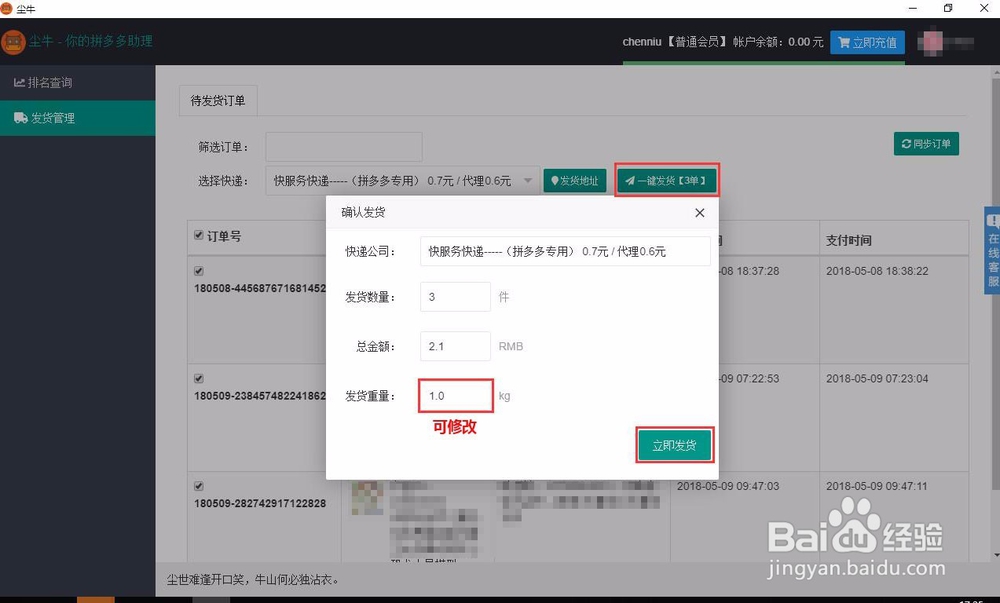Open the 在线客服 side tab

[x=992, y=250]
